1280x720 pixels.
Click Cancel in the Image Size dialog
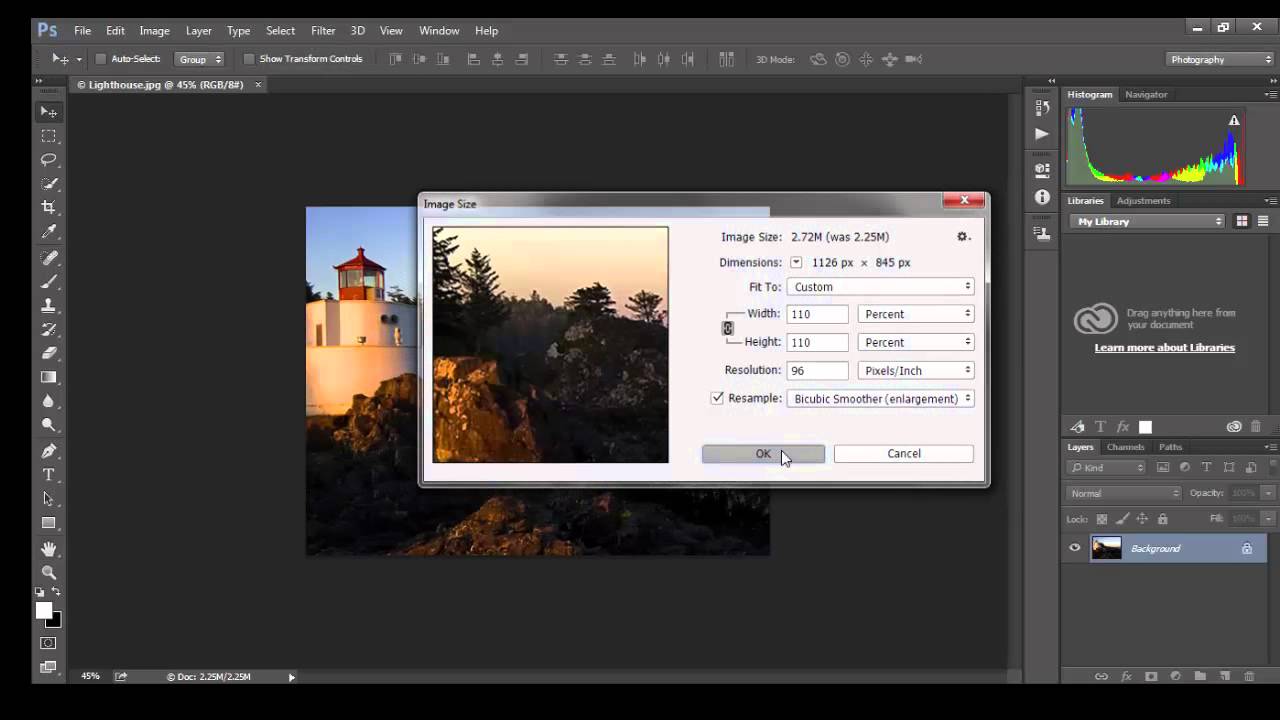[904, 454]
